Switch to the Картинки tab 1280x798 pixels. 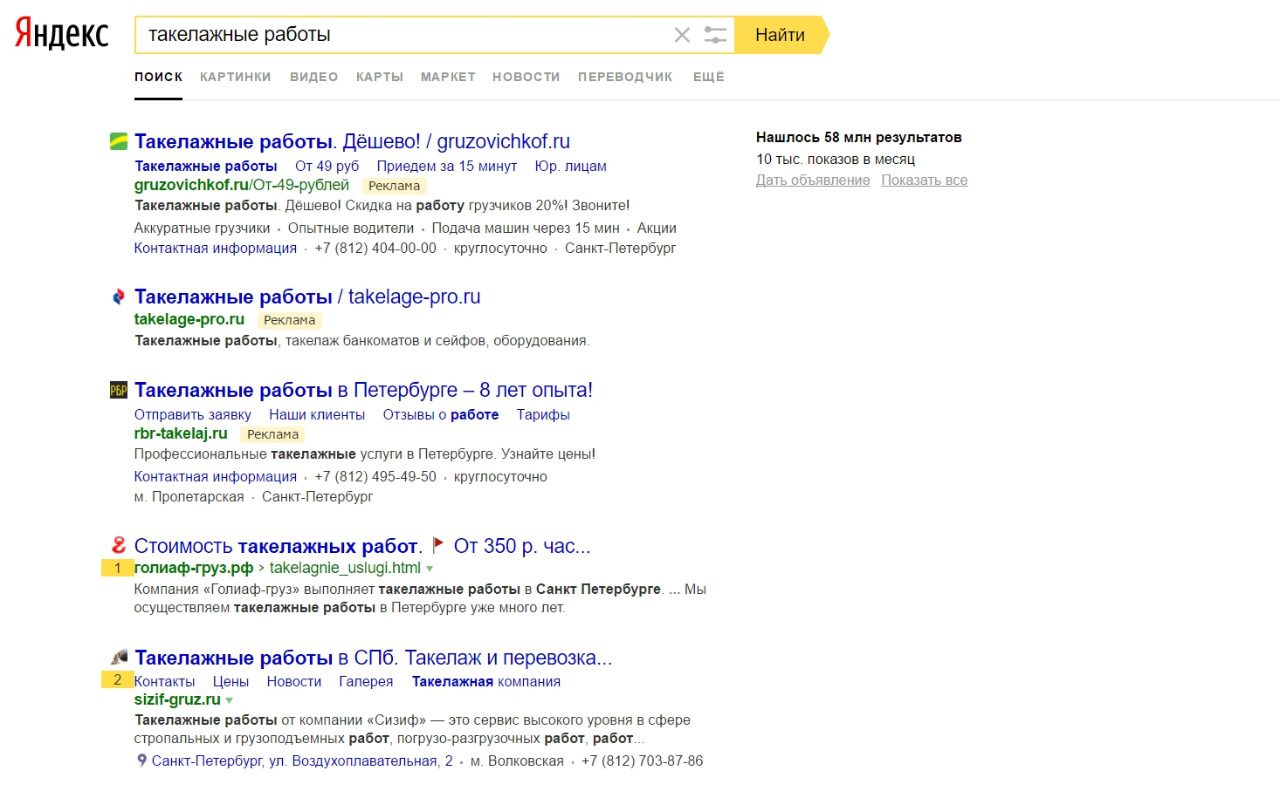[235, 77]
